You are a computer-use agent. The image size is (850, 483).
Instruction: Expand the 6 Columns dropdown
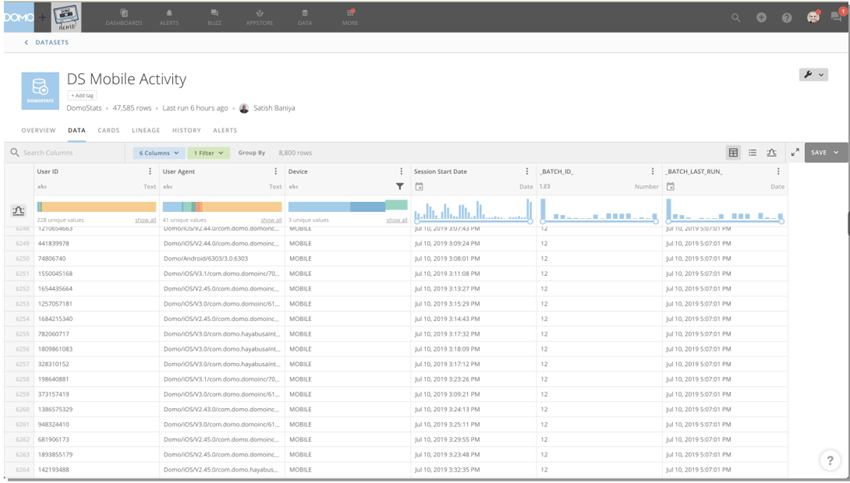coord(159,153)
